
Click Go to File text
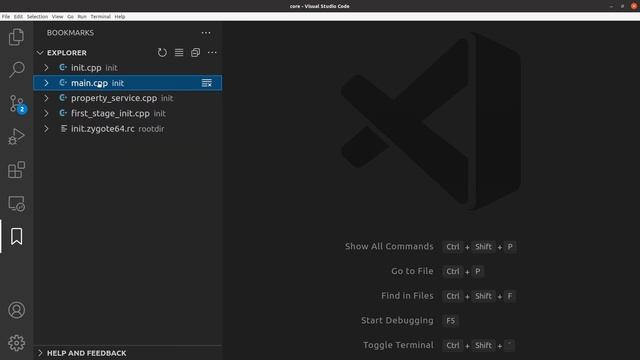pyautogui.click(x=412, y=271)
